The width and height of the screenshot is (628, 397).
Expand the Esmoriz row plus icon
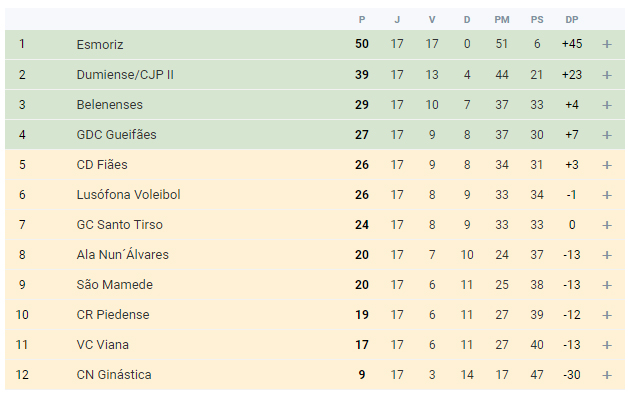tap(607, 44)
